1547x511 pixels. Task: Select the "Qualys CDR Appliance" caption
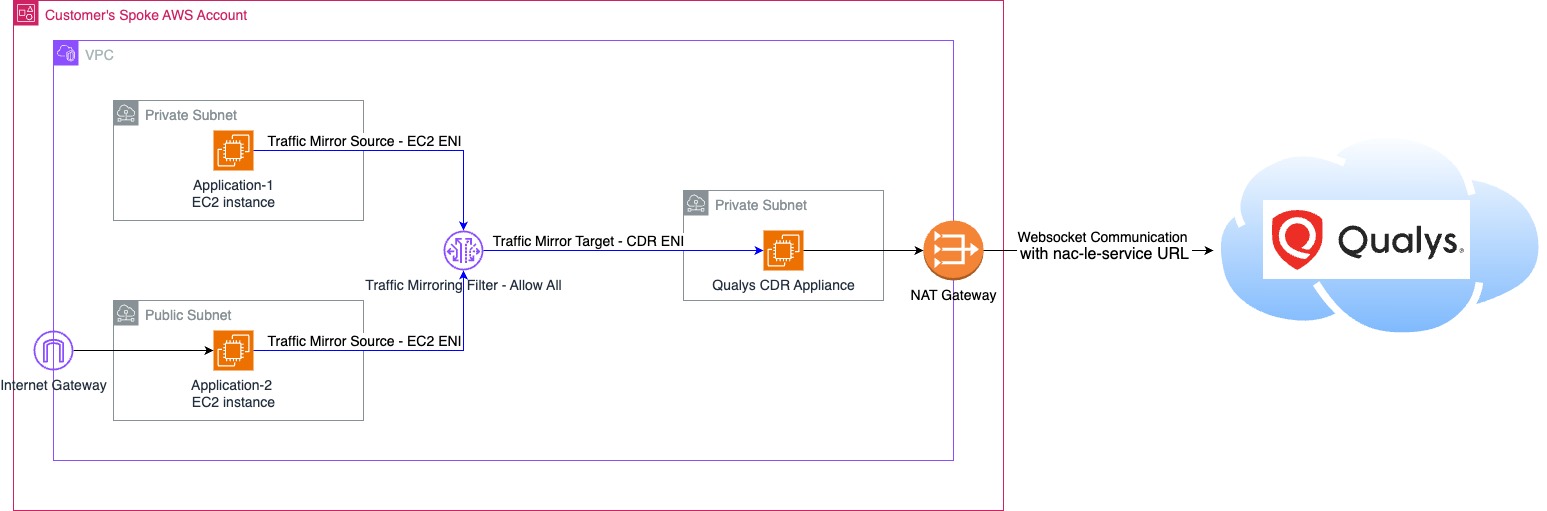pyautogui.click(x=783, y=285)
